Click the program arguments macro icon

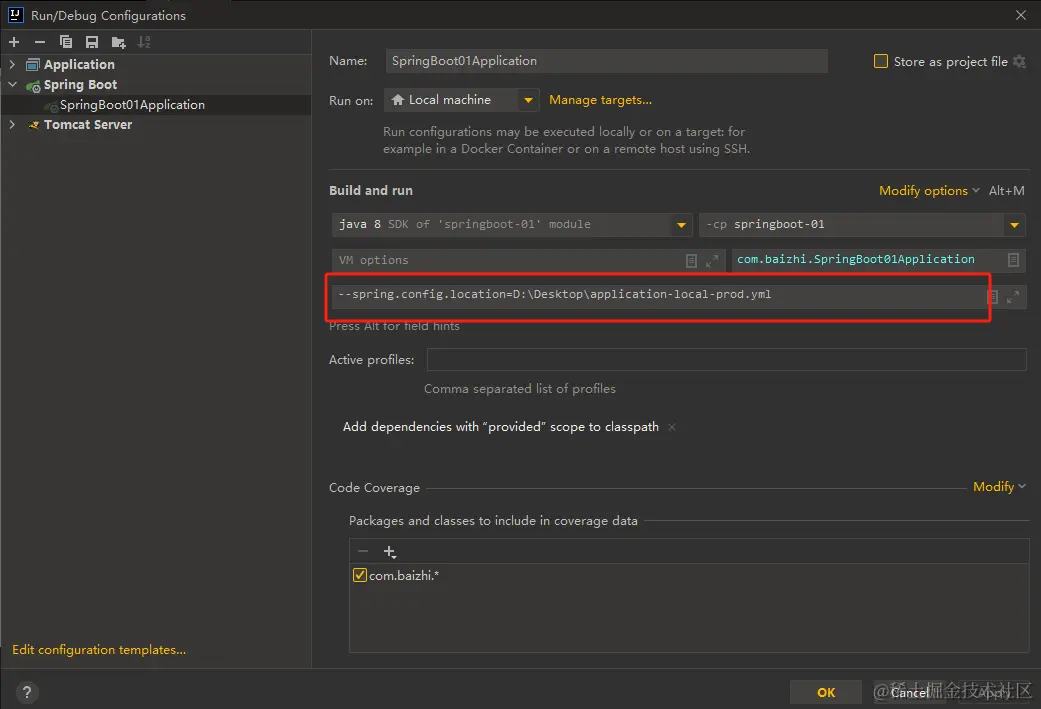tap(993, 297)
